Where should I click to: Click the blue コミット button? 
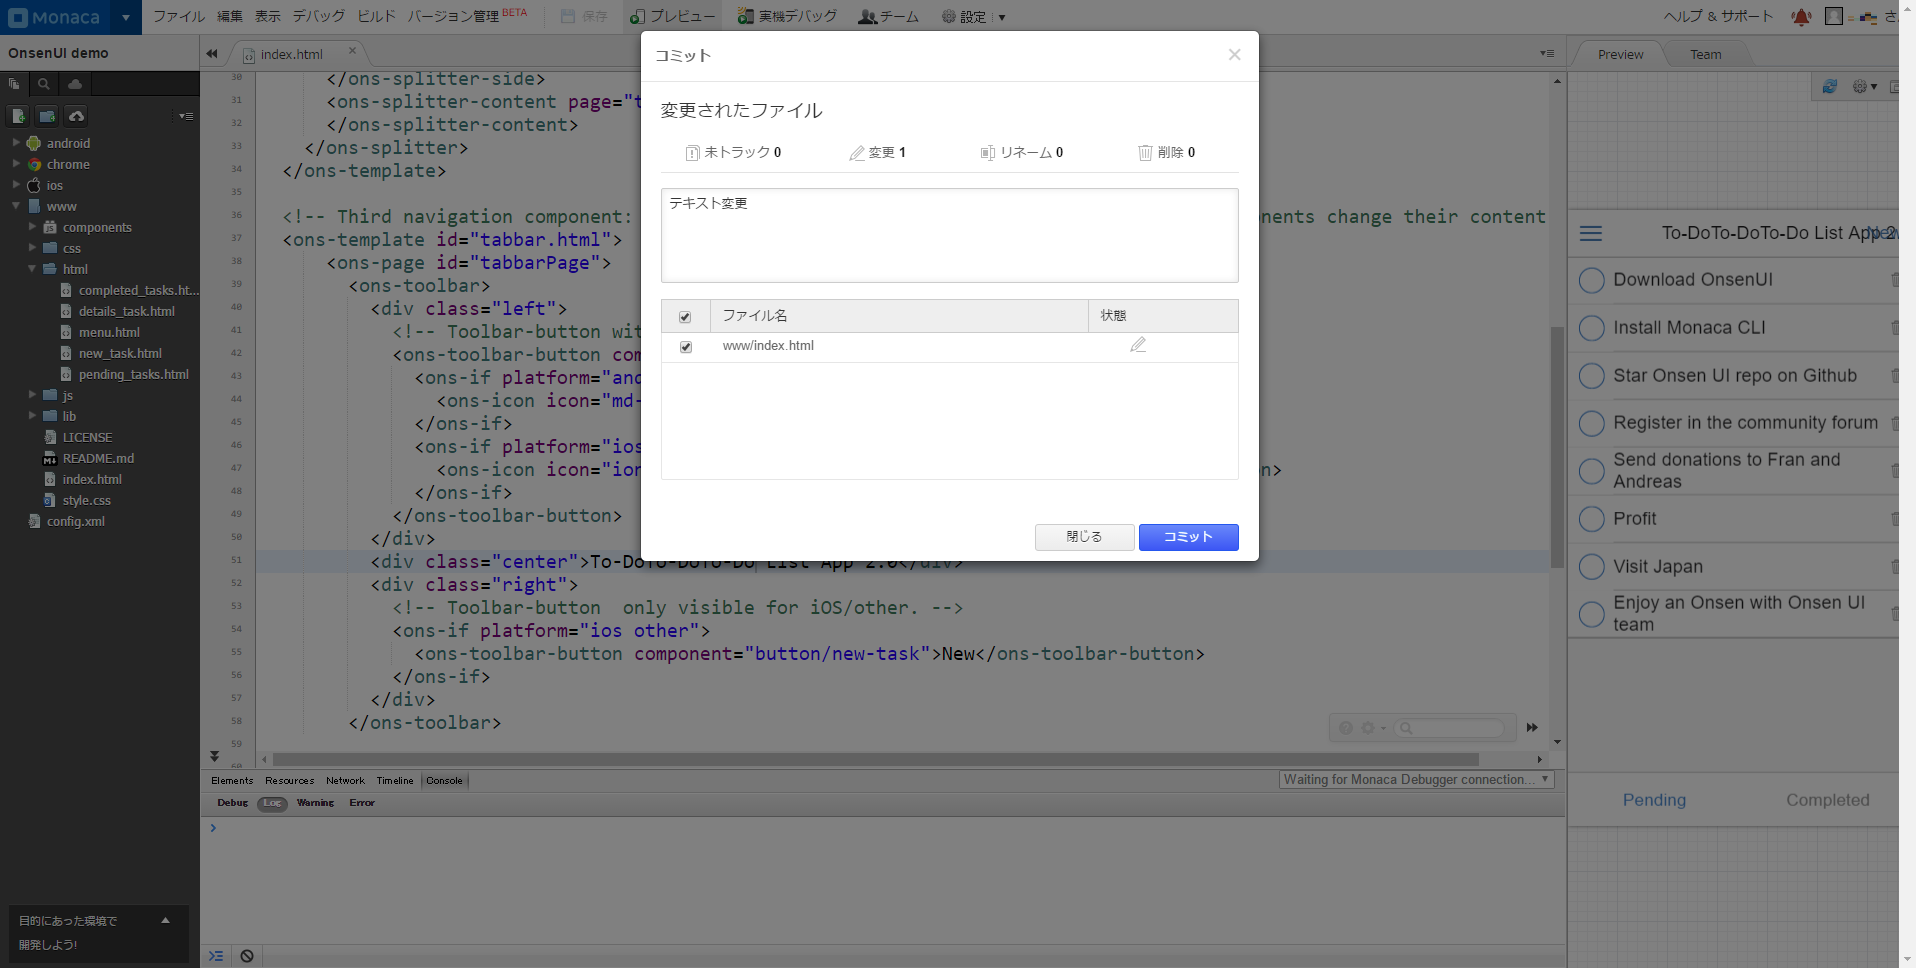pos(1188,537)
